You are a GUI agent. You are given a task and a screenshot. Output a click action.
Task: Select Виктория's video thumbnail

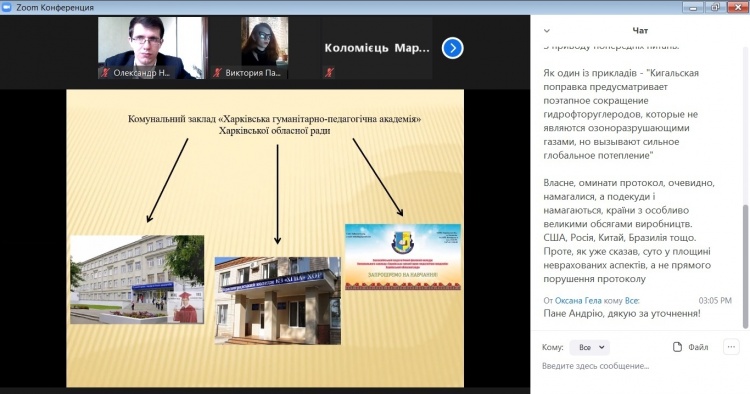(265, 48)
